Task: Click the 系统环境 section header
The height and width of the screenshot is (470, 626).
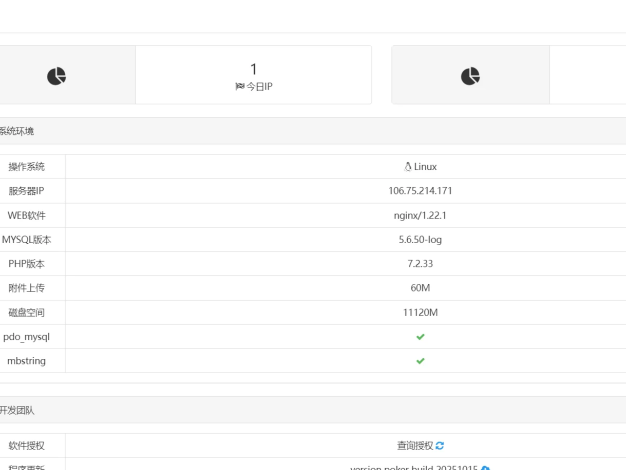Action: (15, 130)
